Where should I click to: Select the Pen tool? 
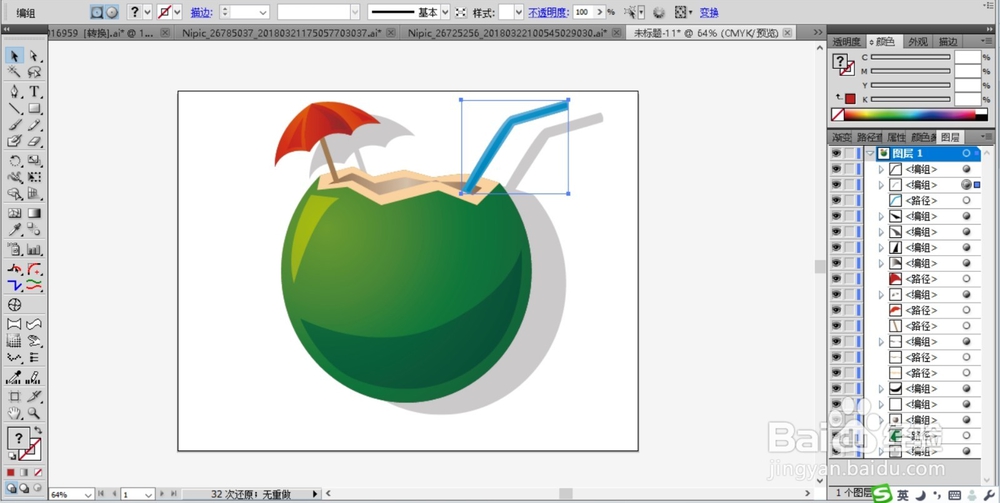pos(15,92)
